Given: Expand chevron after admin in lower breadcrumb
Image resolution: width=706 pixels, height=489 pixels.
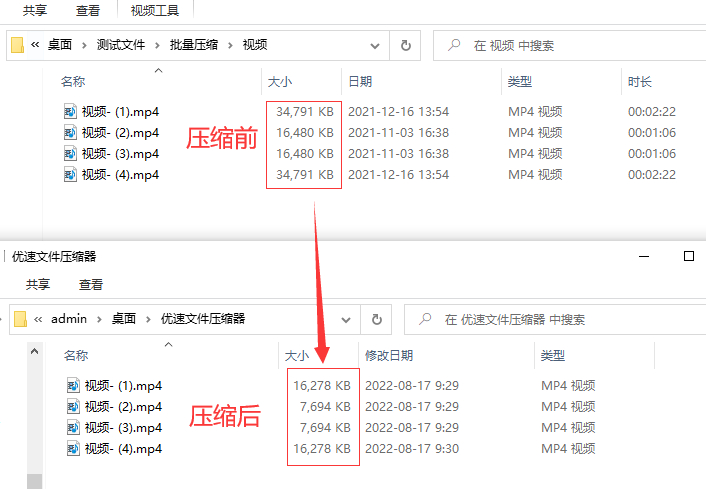Looking at the screenshot, I should 100,320.
